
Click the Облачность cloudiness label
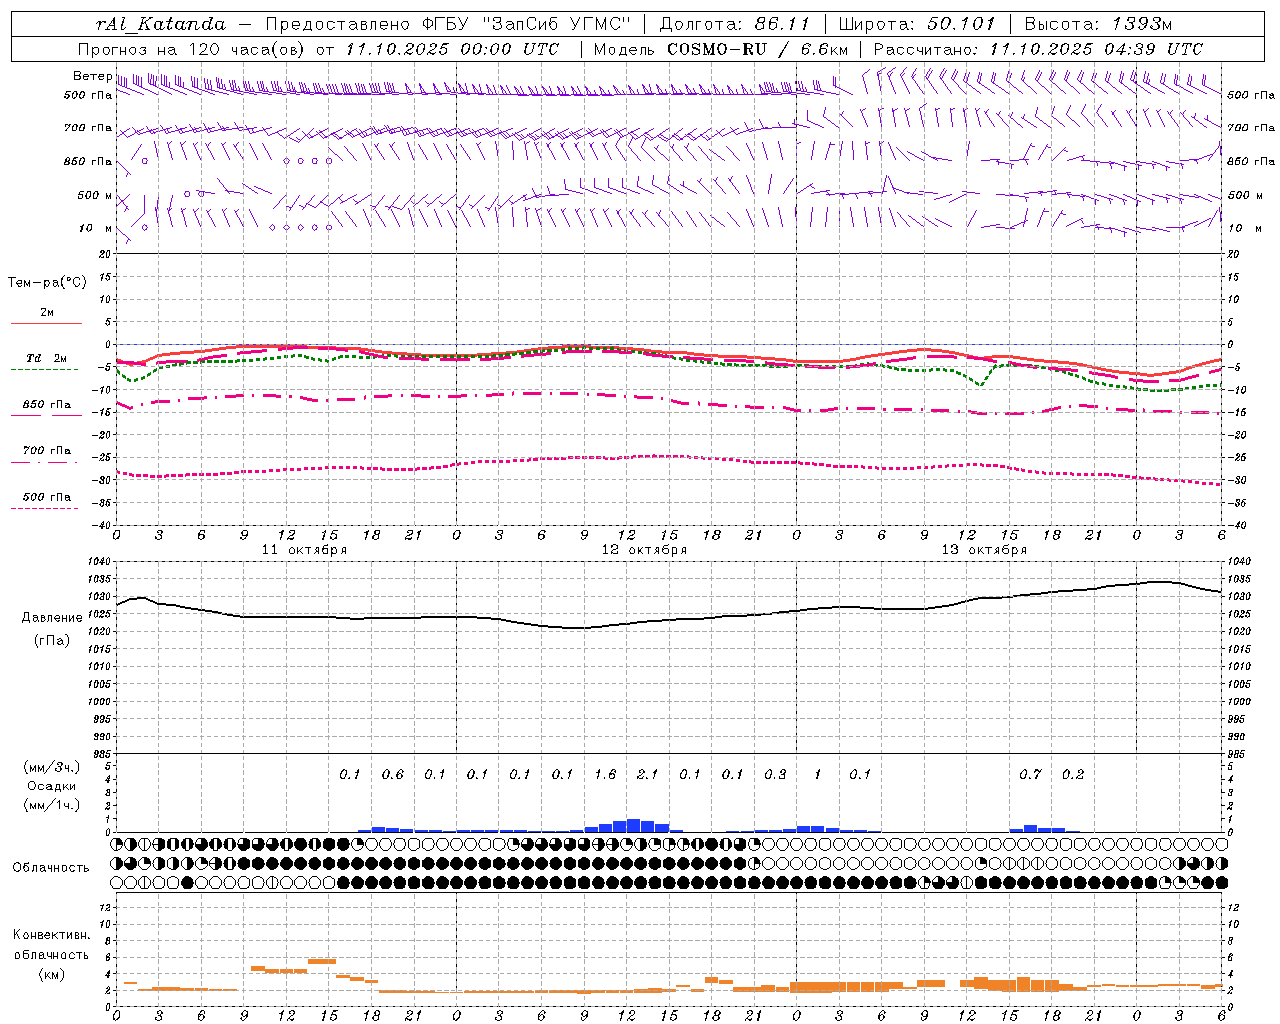tap(51, 867)
